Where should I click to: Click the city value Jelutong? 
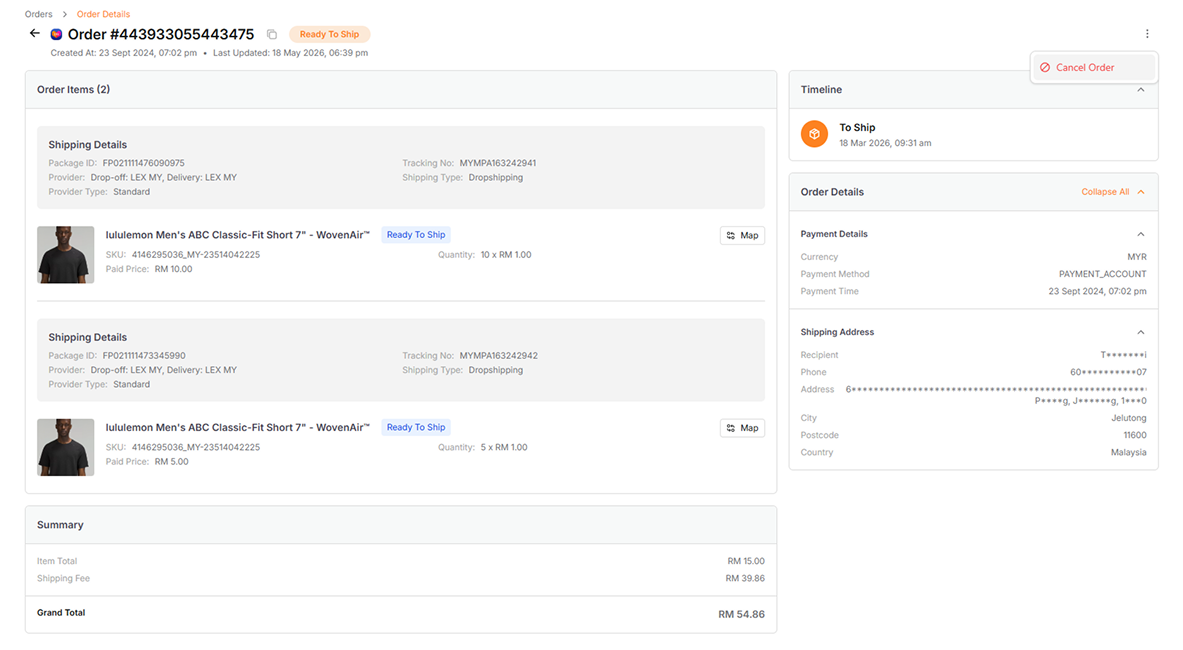(1128, 419)
